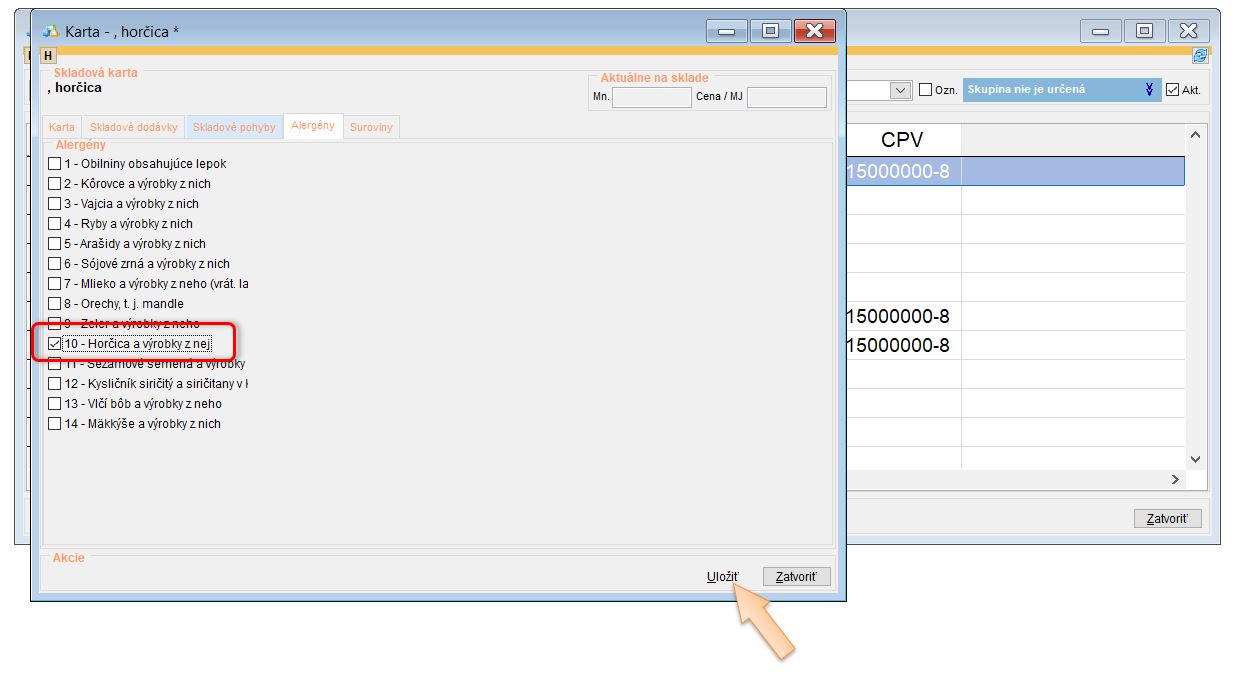
Task: Check allergen 1 - Obilniny obsahujúce lepok
Action: [x=55, y=164]
